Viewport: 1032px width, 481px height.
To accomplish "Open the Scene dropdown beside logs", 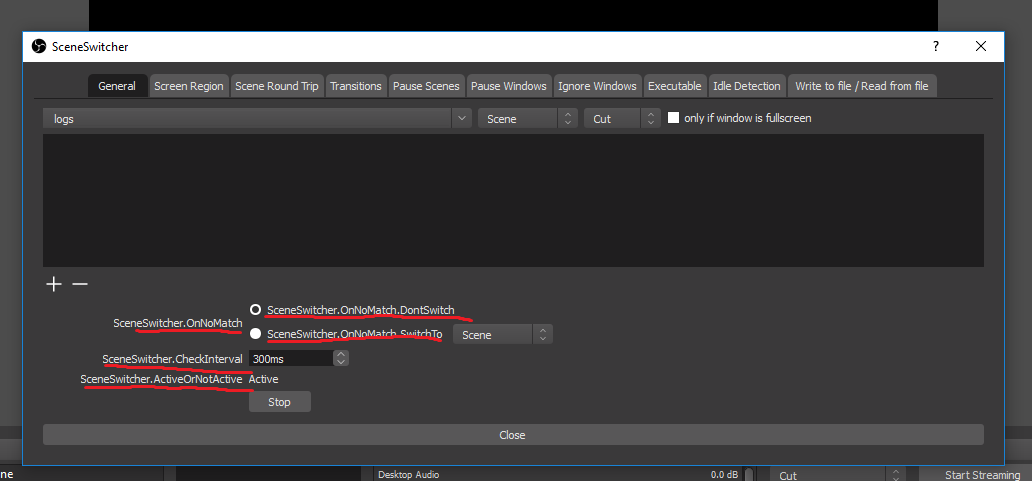I will [528, 118].
